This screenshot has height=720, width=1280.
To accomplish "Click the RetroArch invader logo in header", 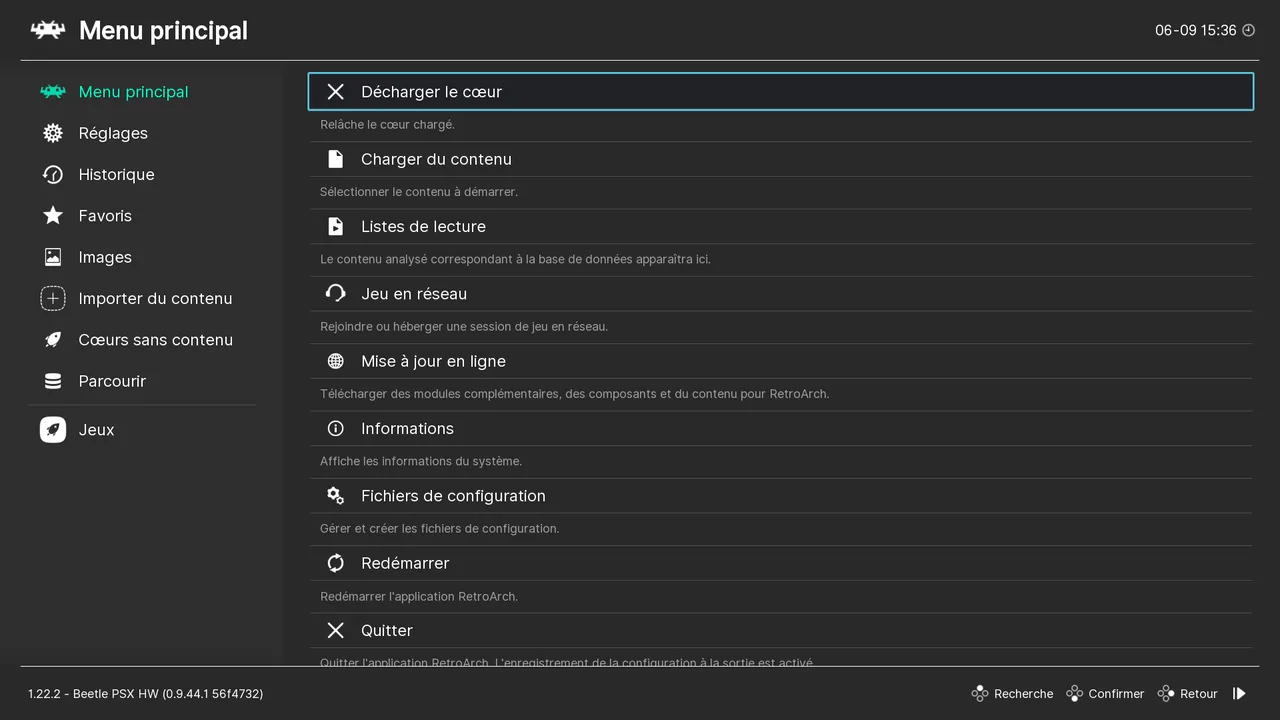I will pos(48,30).
